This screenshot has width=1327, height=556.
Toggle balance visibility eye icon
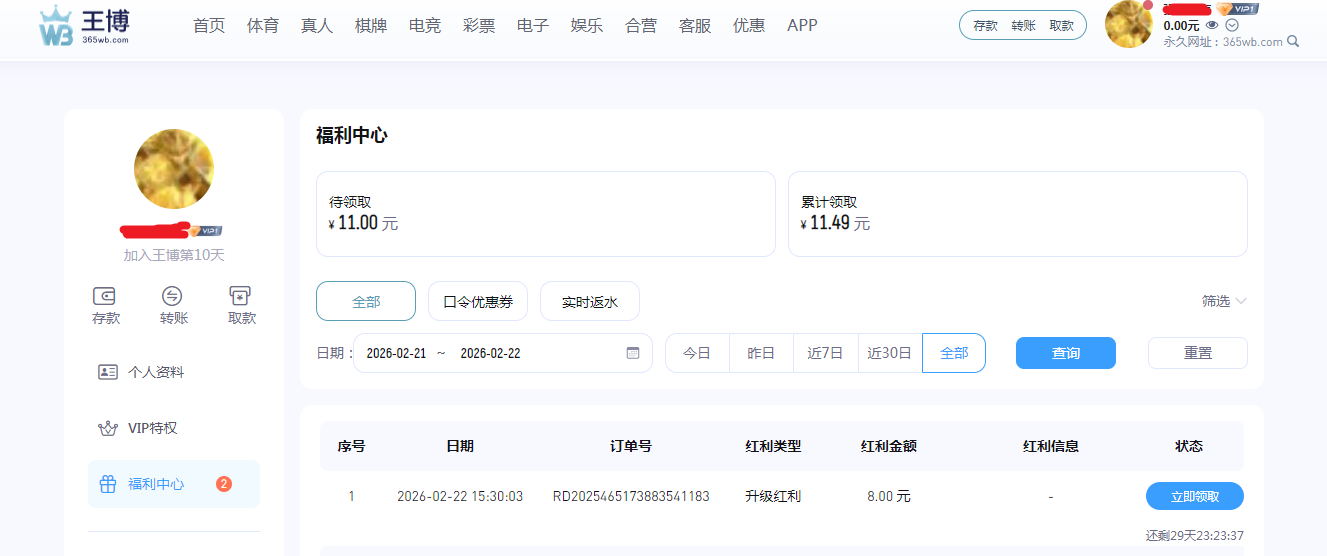1212,25
